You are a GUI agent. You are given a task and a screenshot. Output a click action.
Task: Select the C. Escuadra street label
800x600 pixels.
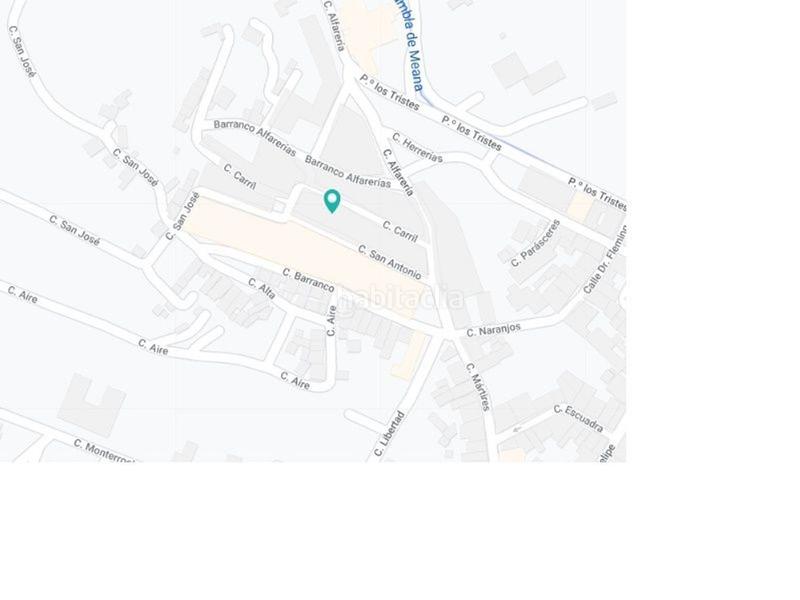tap(579, 418)
